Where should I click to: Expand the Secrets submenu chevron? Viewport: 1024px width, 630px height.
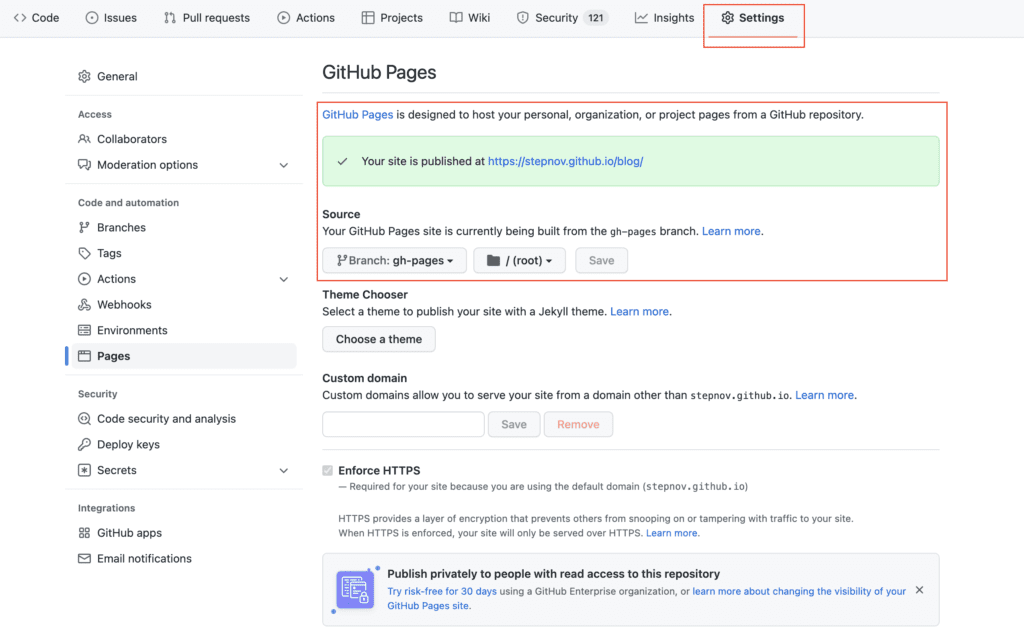(283, 471)
